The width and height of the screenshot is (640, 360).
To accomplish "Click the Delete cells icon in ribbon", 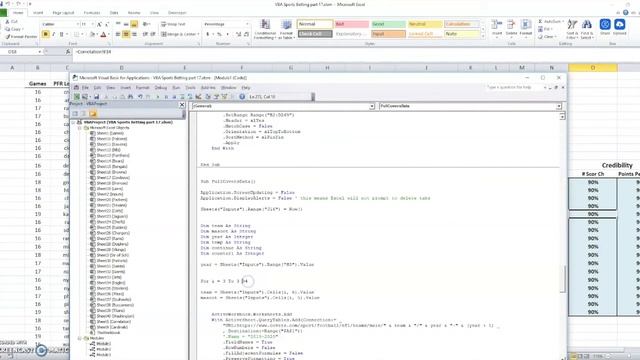I will (x=511, y=28).
